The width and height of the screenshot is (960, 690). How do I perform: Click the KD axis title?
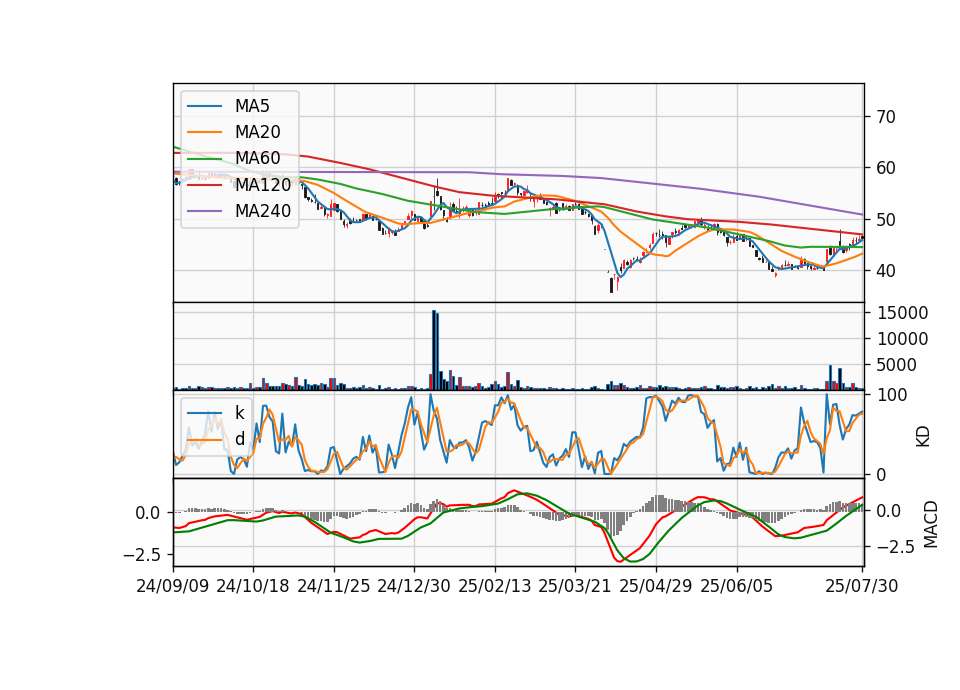[x=923, y=436]
